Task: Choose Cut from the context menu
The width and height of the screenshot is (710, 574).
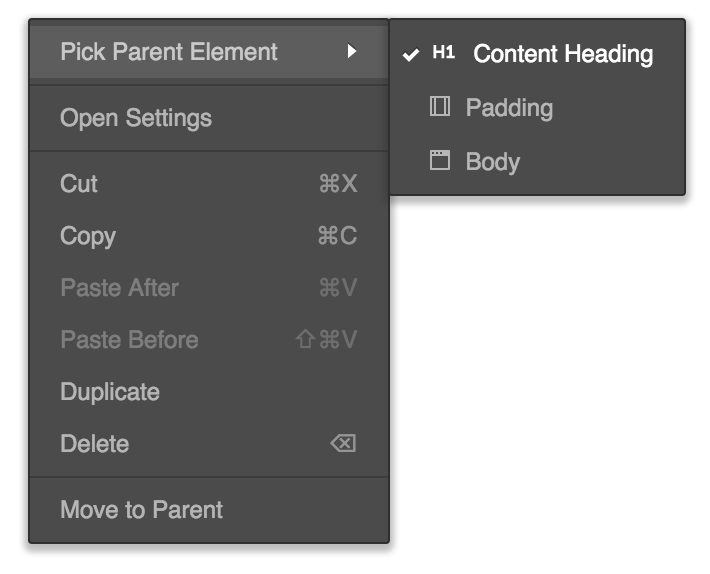Action: coord(209,184)
